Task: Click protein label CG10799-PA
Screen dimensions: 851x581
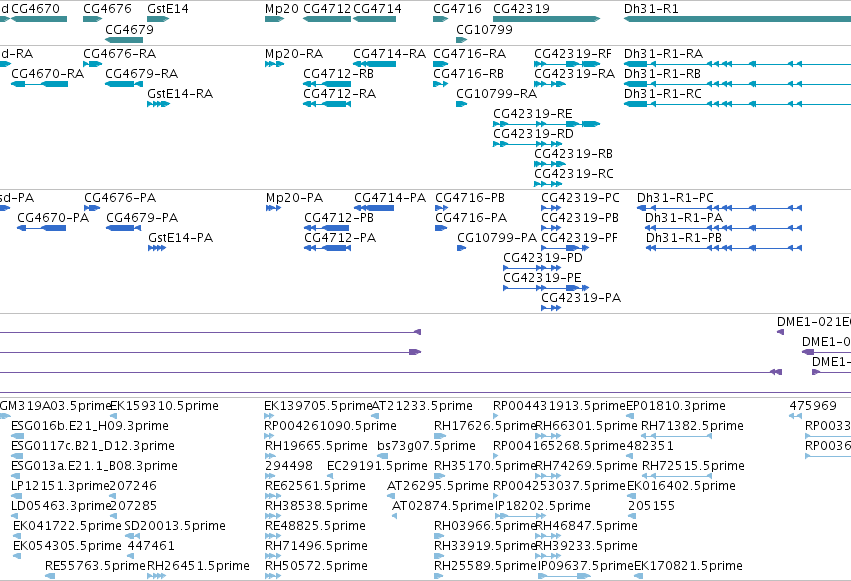Action: [x=497, y=238]
